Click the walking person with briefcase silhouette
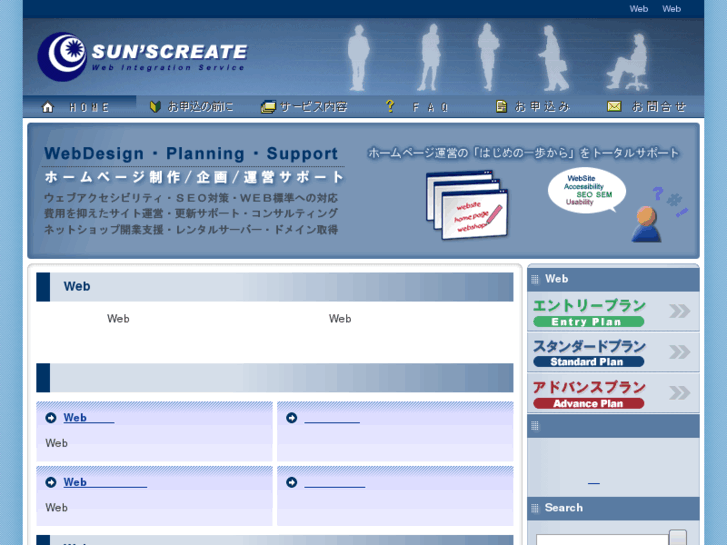The width and height of the screenshot is (727, 545). [x=555, y=58]
